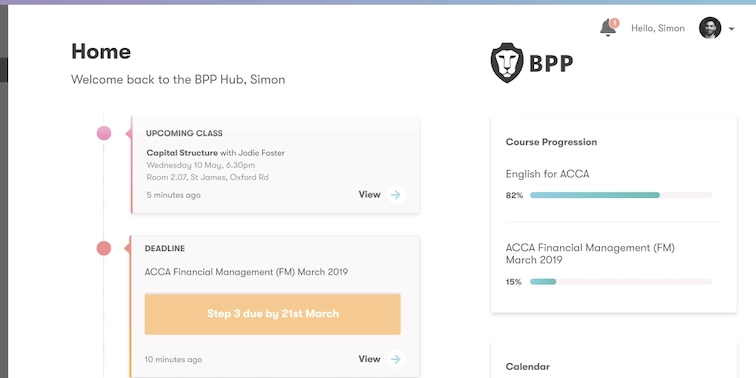Expand the user account dropdown arrow
The image size is (756, 378).
(x=731, y=29)
